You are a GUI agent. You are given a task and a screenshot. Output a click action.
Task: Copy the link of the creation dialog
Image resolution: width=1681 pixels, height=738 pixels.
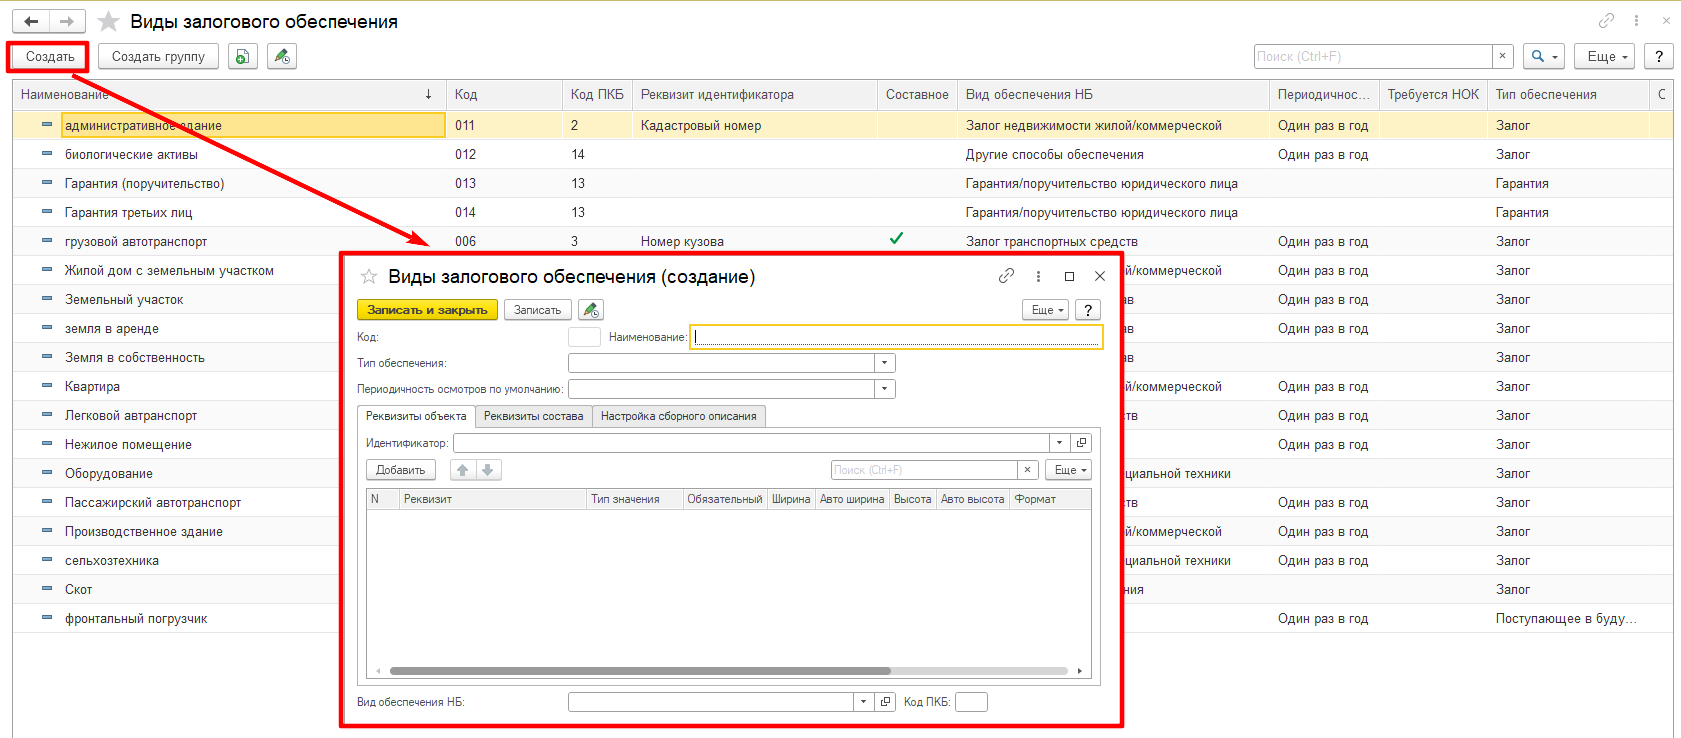pos(1006,276)
